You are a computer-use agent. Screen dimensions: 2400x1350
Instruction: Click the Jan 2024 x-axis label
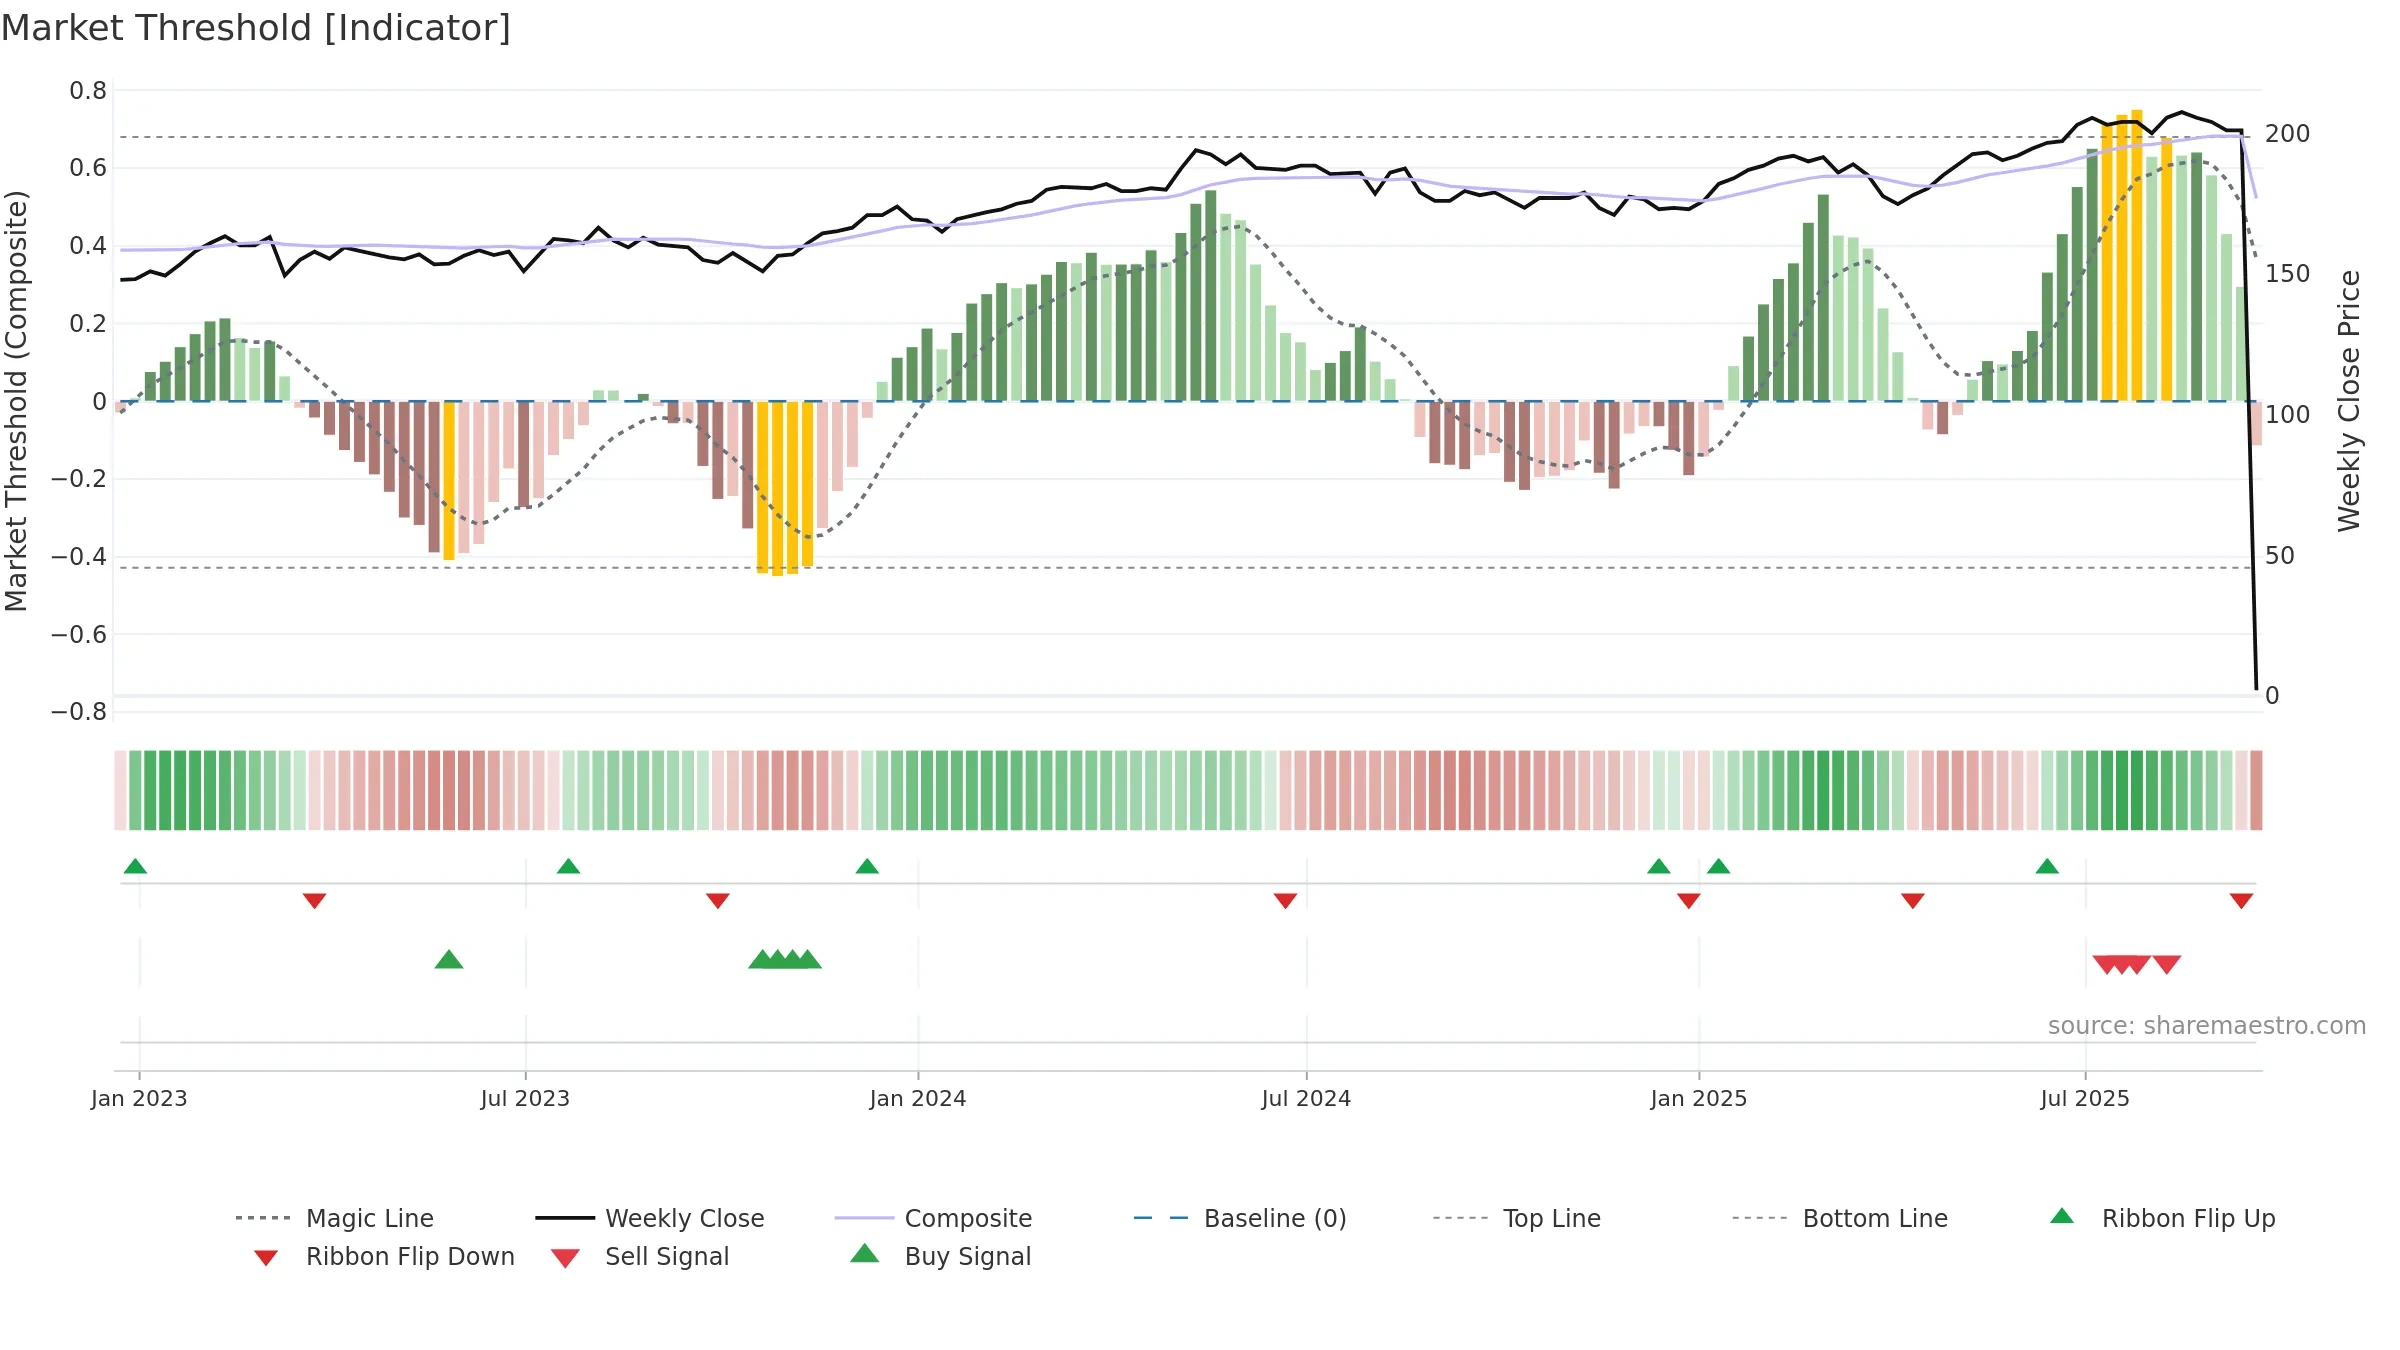coord(918,1098)
